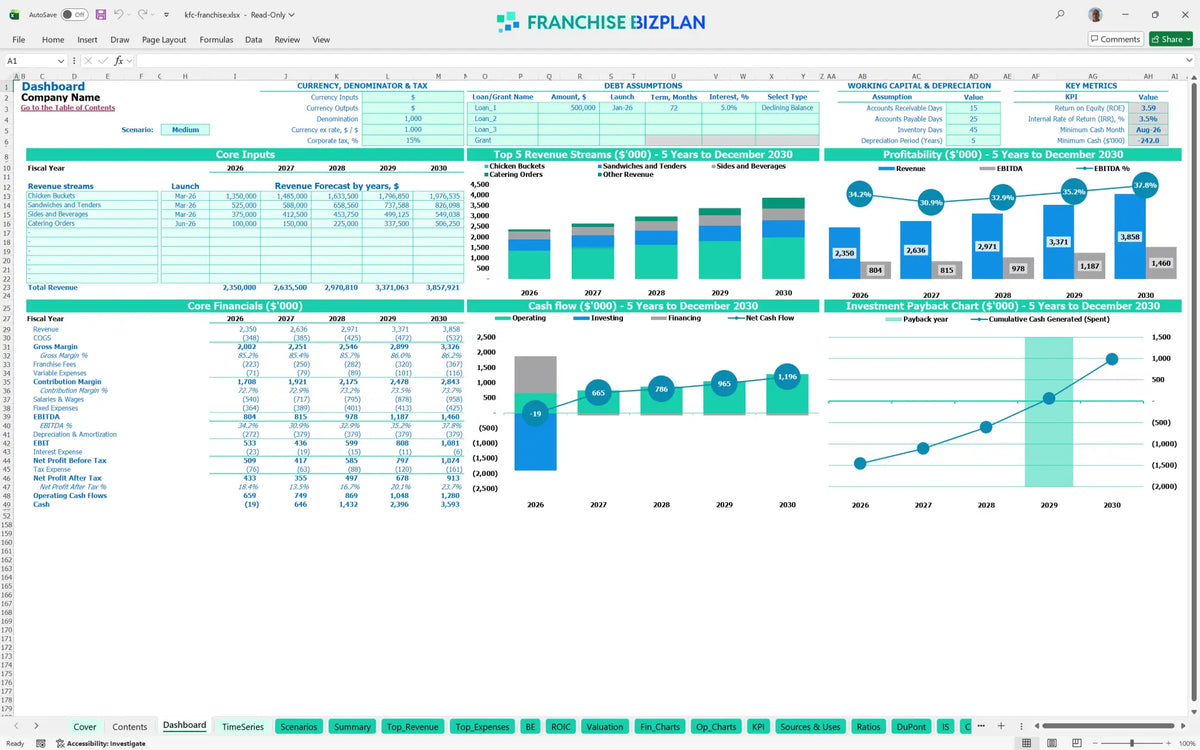Switch to the ROIC sheet tab
Viewport: 1200px width, 750px height.
[x=561, y=727]
